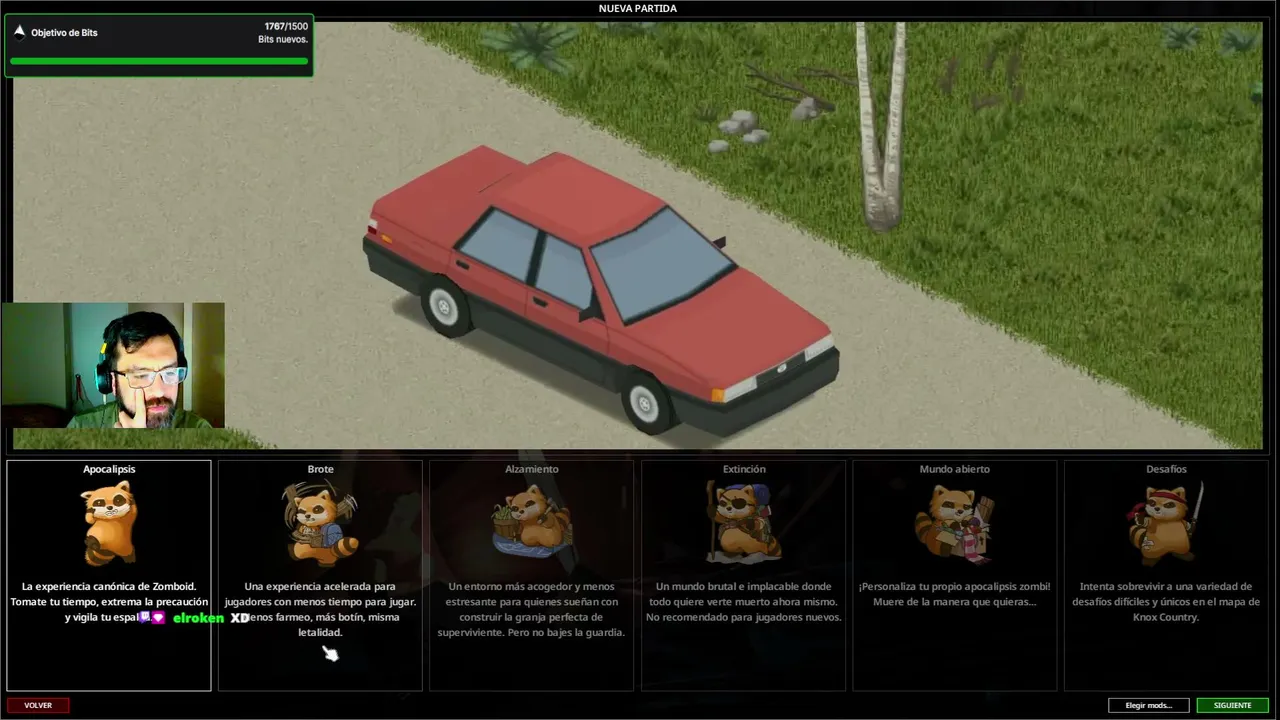Click the elroken chat username

[x=198, y=618]
